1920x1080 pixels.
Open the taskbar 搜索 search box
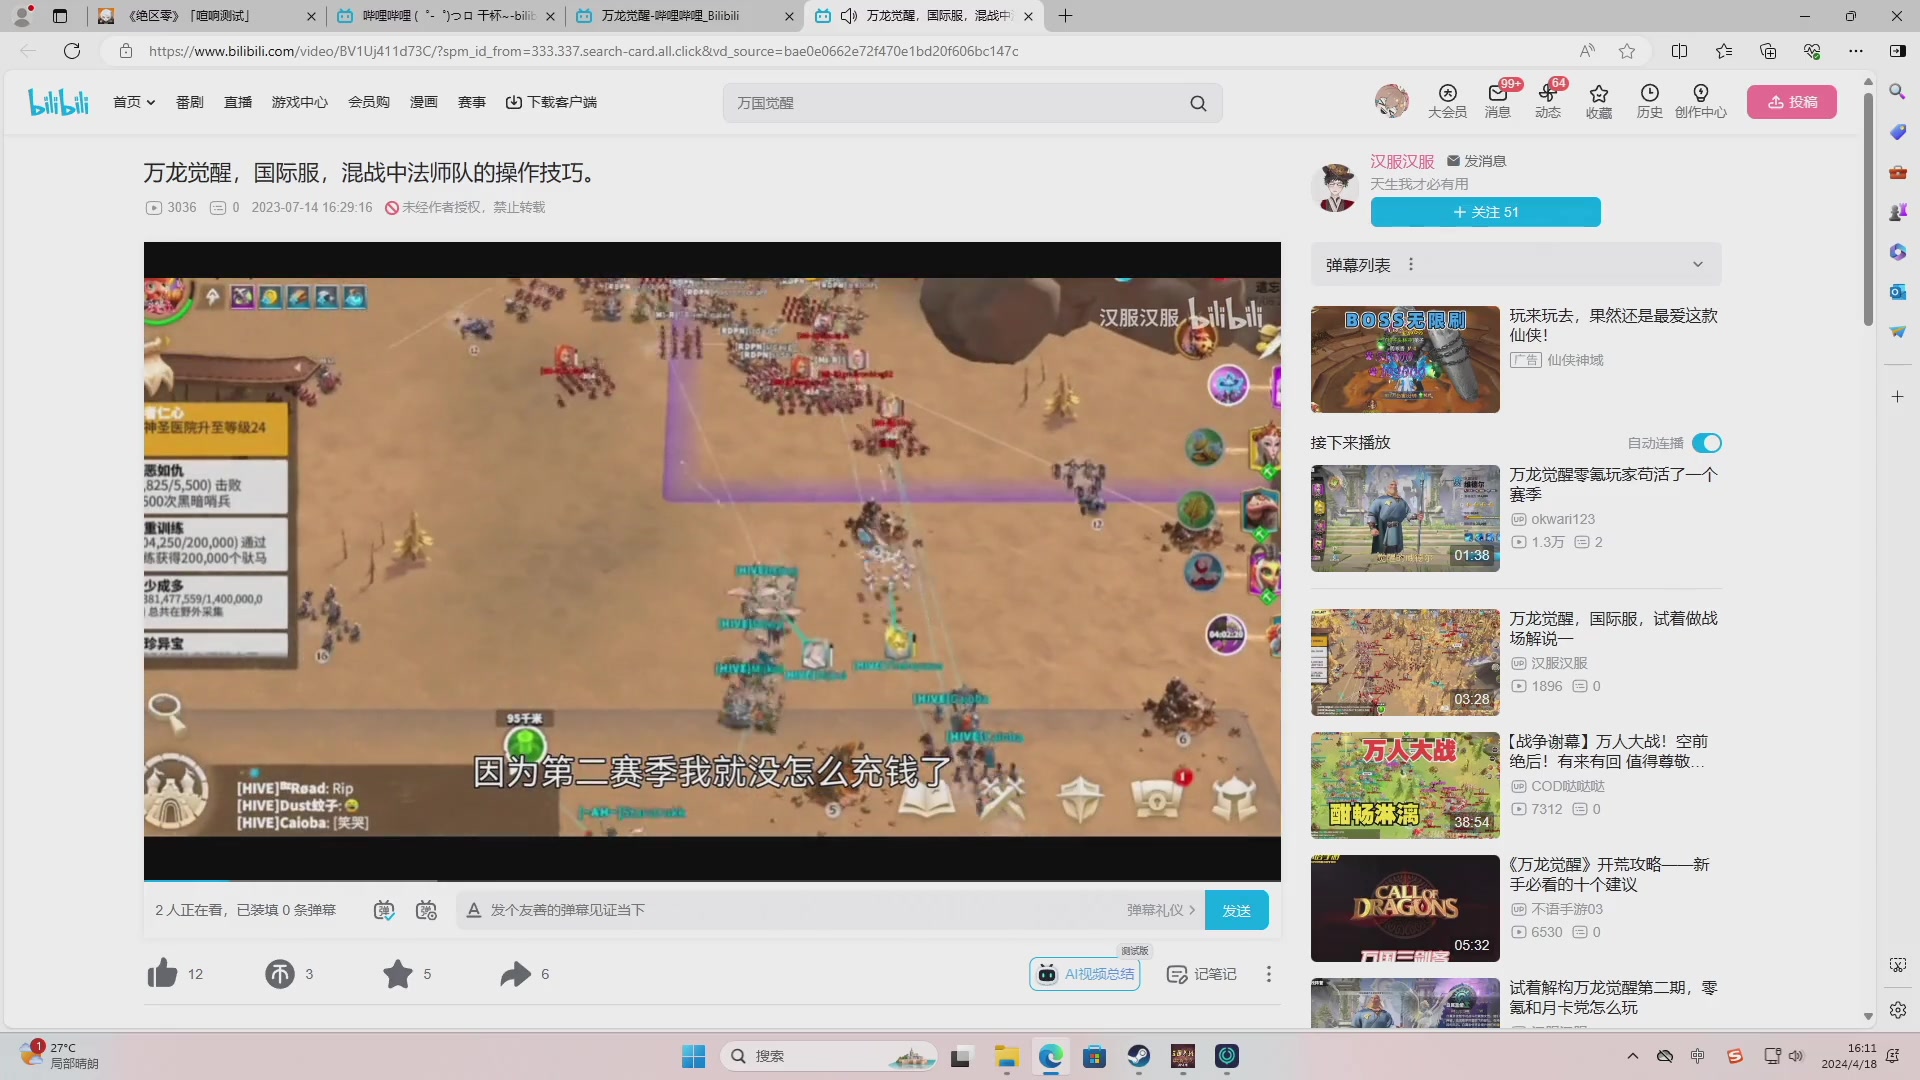pyautogui.click(x=828, y=1056)
